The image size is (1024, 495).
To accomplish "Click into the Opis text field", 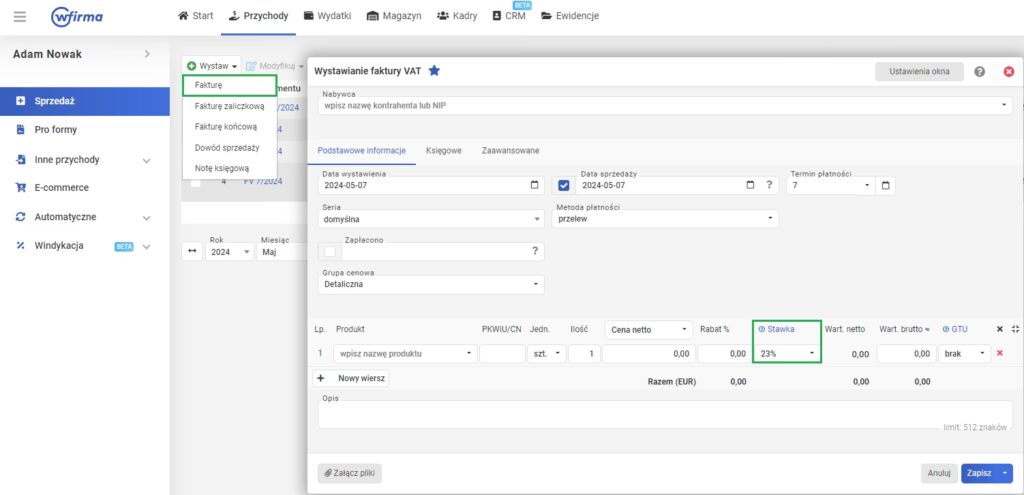I will point(664,415).
